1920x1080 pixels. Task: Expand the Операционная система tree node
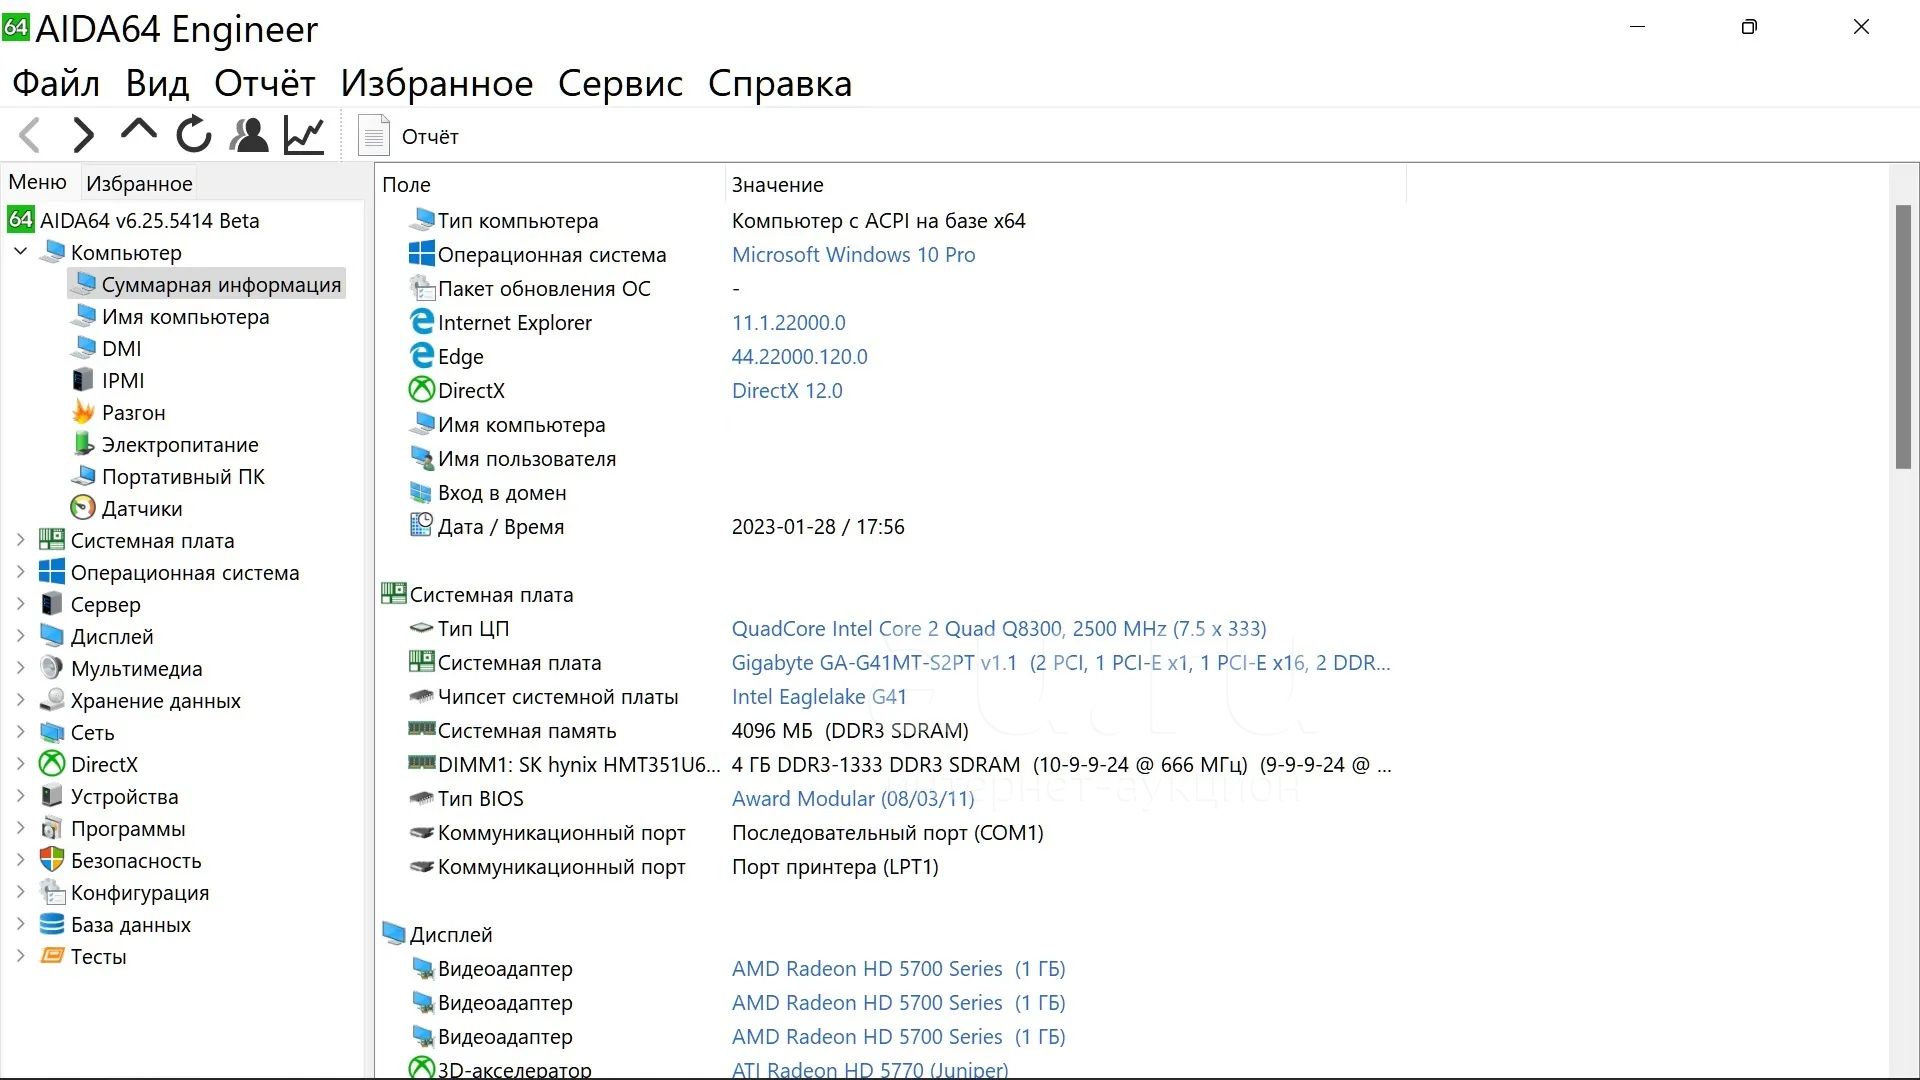(x=21, y=572)
